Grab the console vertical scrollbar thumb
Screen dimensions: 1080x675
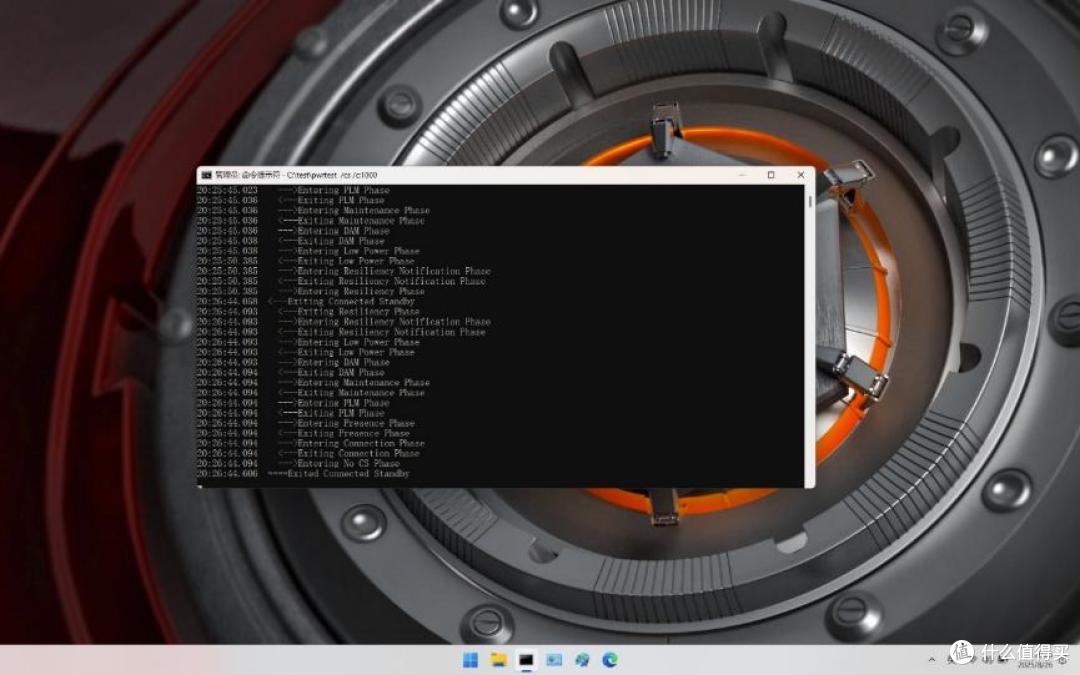tap(809, 201)
